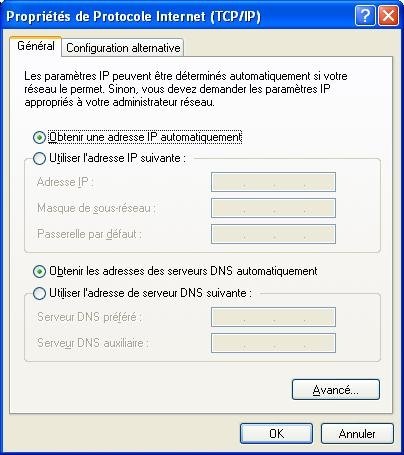Click the question mark help icon

365,16
